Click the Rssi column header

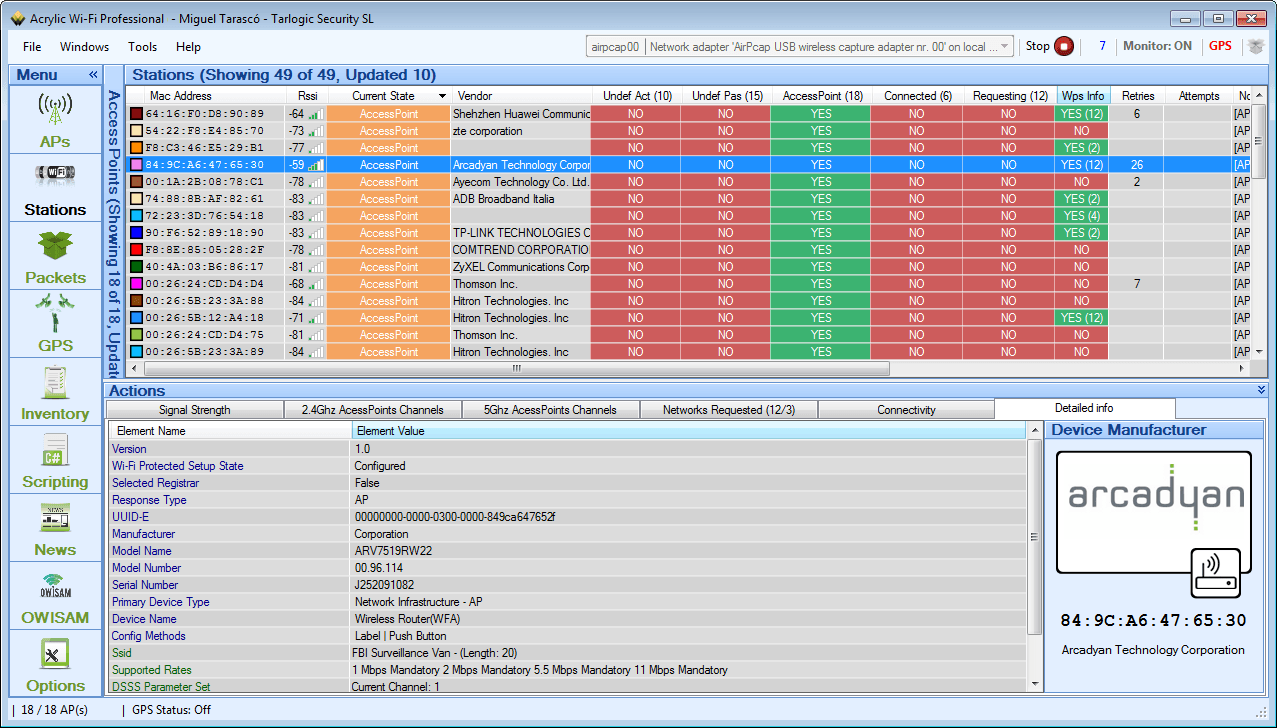tap(307, 96)
